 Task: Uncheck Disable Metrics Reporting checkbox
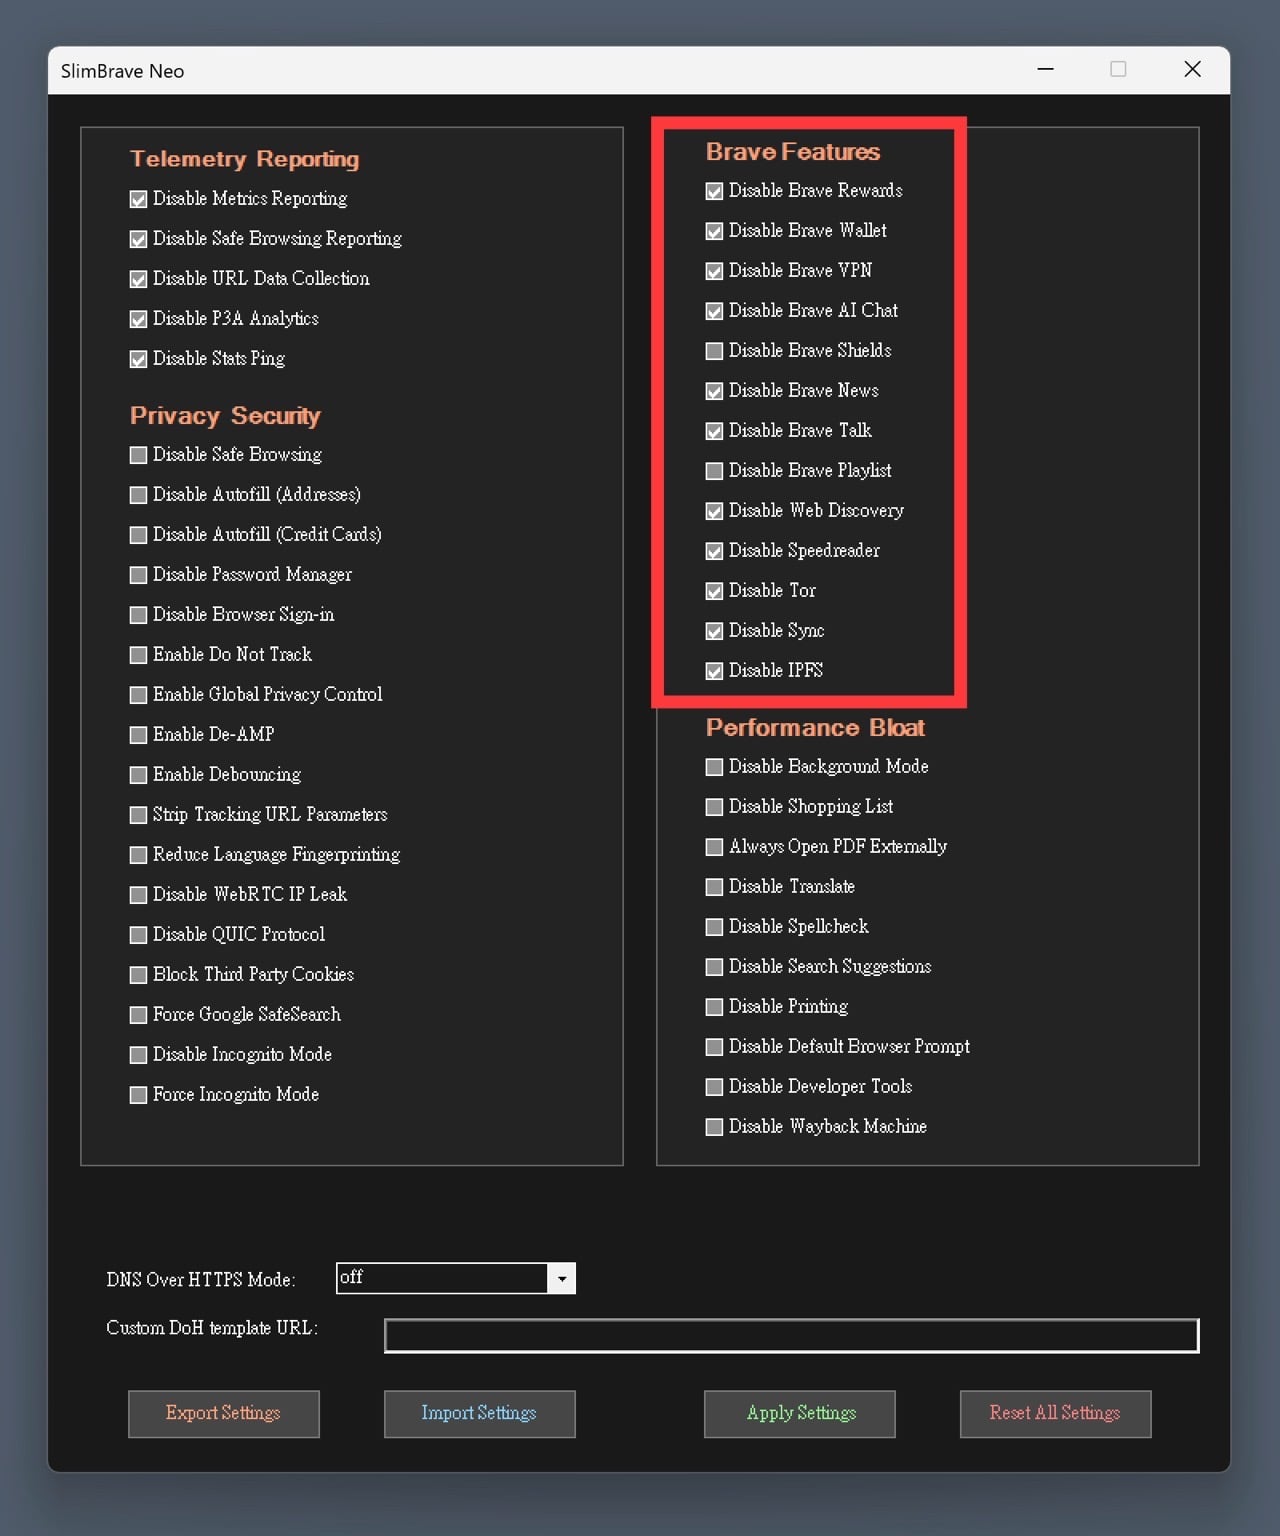pos(139,199)
